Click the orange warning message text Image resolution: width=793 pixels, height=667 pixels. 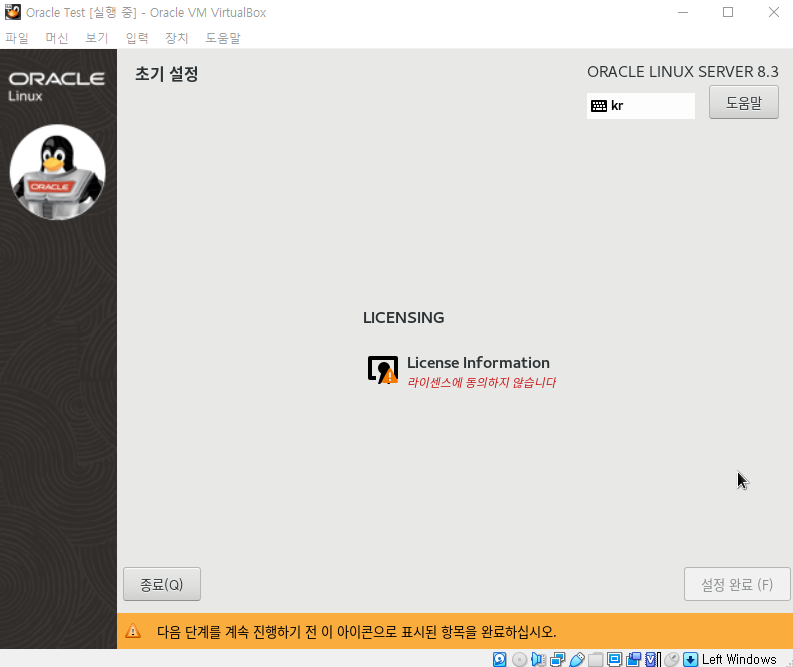coord(357,632)
